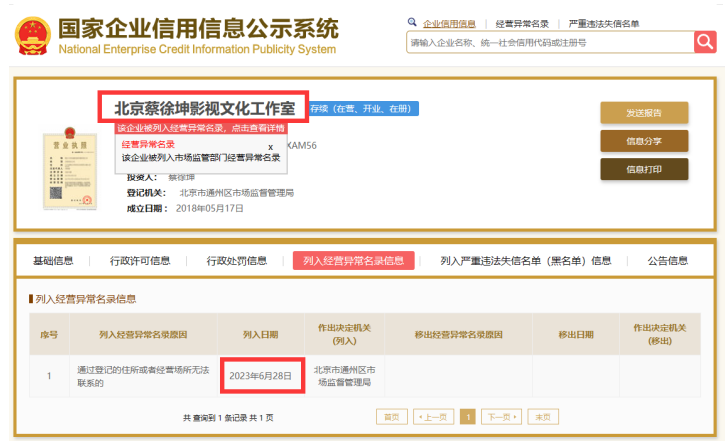Close the 经营异常名录 tooltip popup
This screenshot has height=441, width=725.
click(270, 146)
